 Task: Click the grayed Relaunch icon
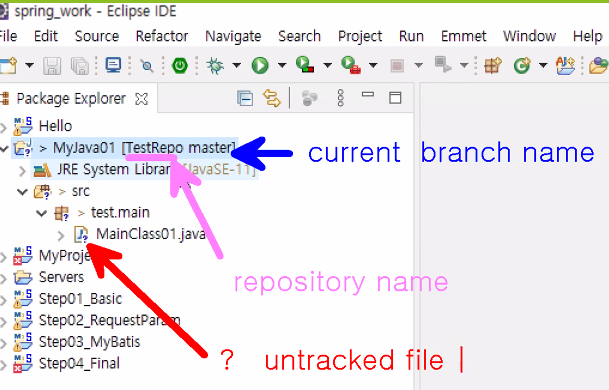click(443, 64)
